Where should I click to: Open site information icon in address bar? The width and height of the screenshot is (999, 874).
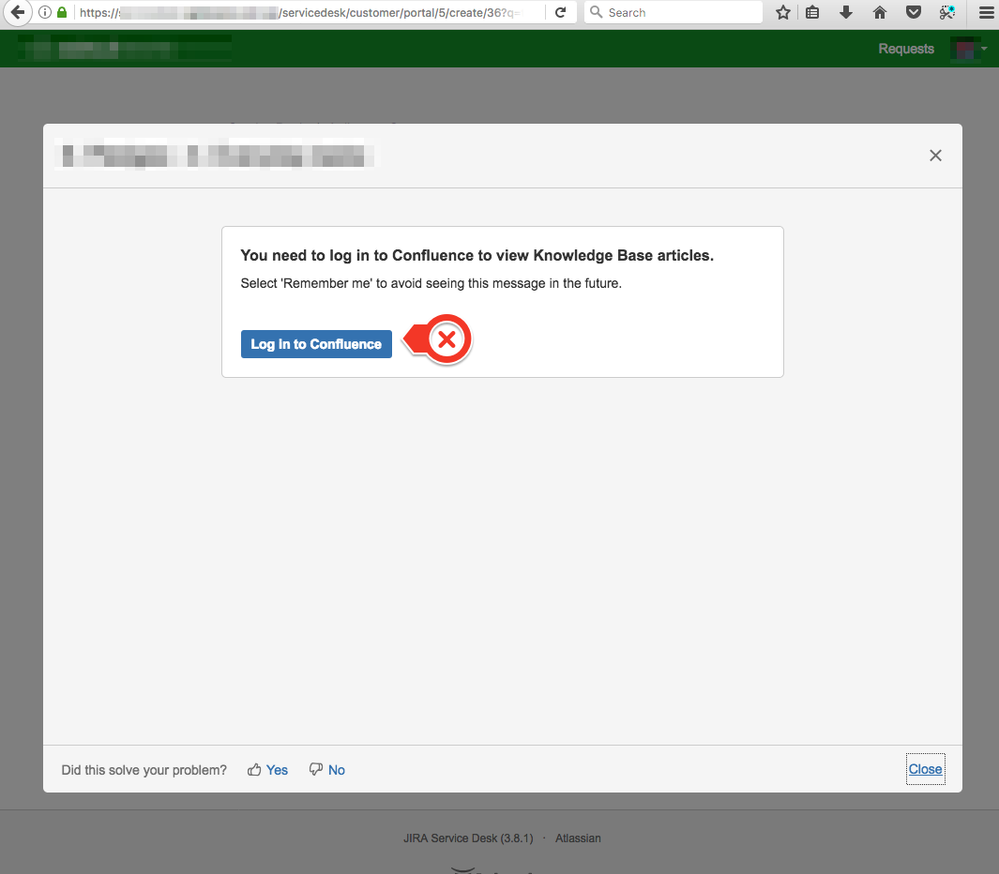coord(45,12)
